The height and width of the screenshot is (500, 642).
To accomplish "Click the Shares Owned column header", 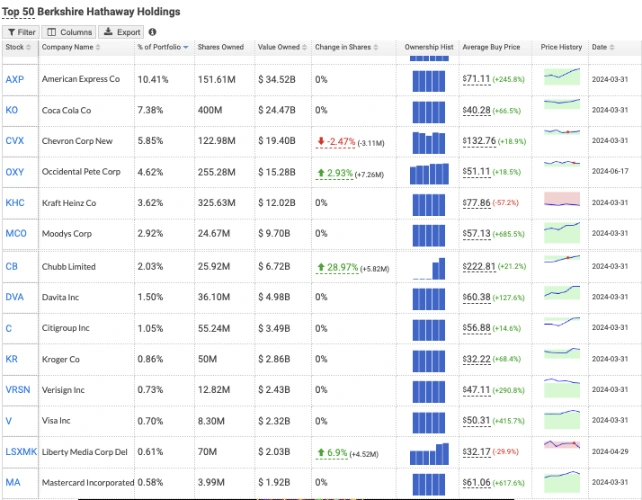I will [221, 47].
